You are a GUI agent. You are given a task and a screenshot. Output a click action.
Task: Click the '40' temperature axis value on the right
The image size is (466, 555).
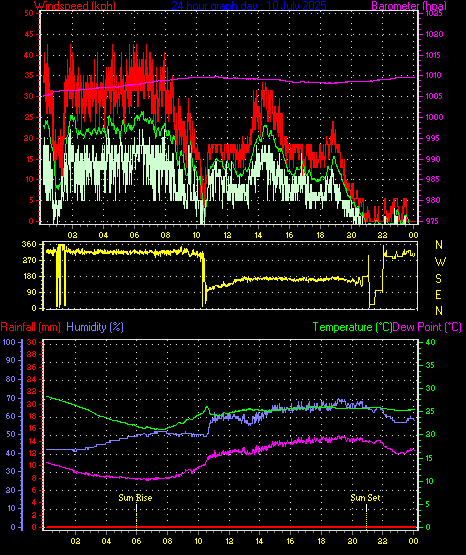pos(430,342)
